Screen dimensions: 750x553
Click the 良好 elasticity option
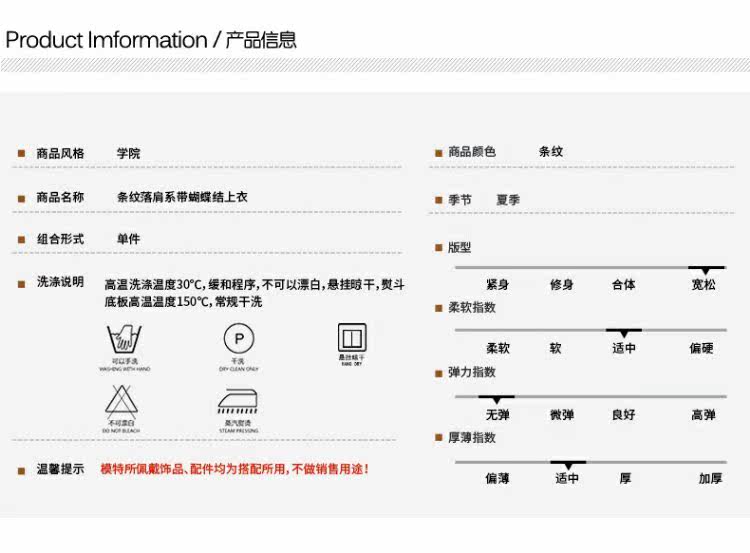(624, 415)
